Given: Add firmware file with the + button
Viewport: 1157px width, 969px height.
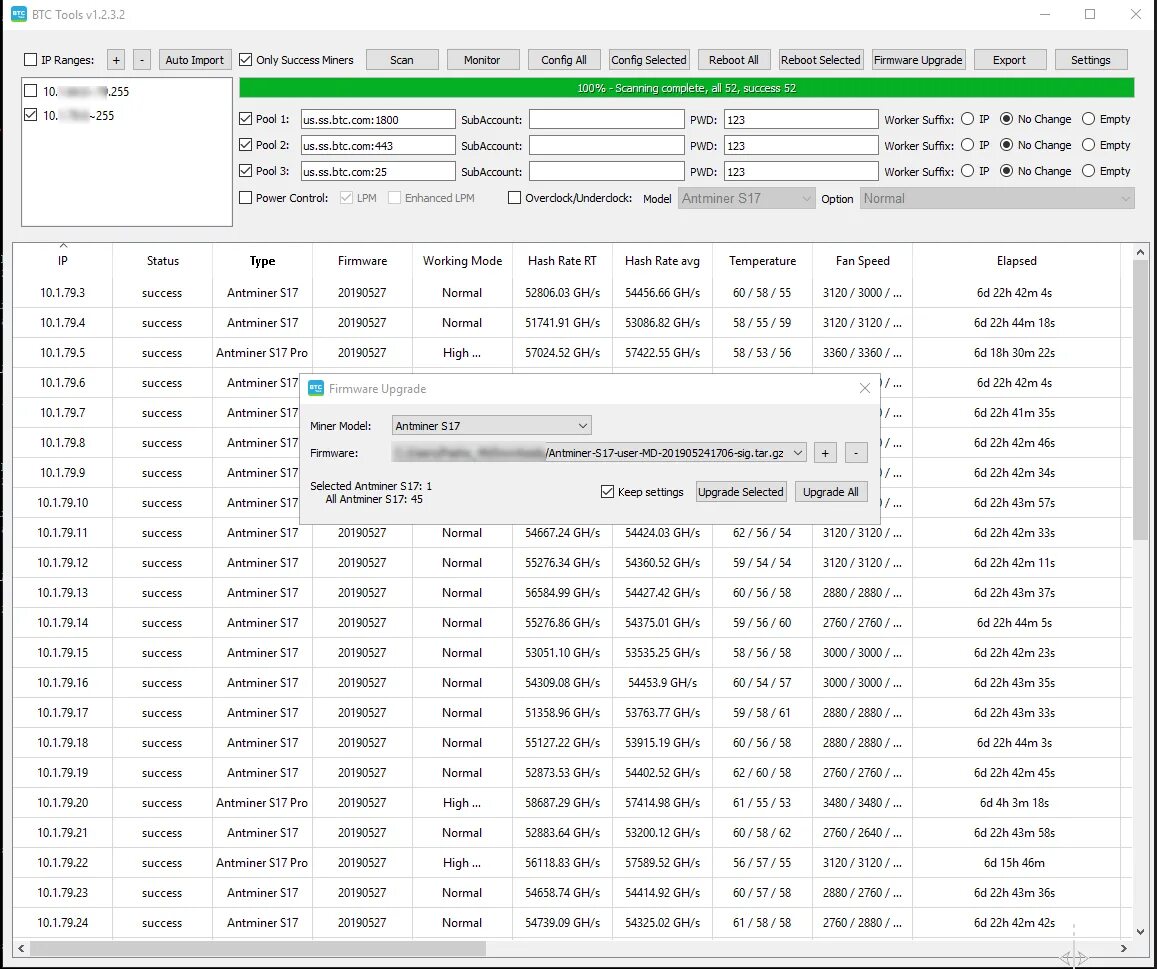Looking at the screenshot, I should [825, 453].
